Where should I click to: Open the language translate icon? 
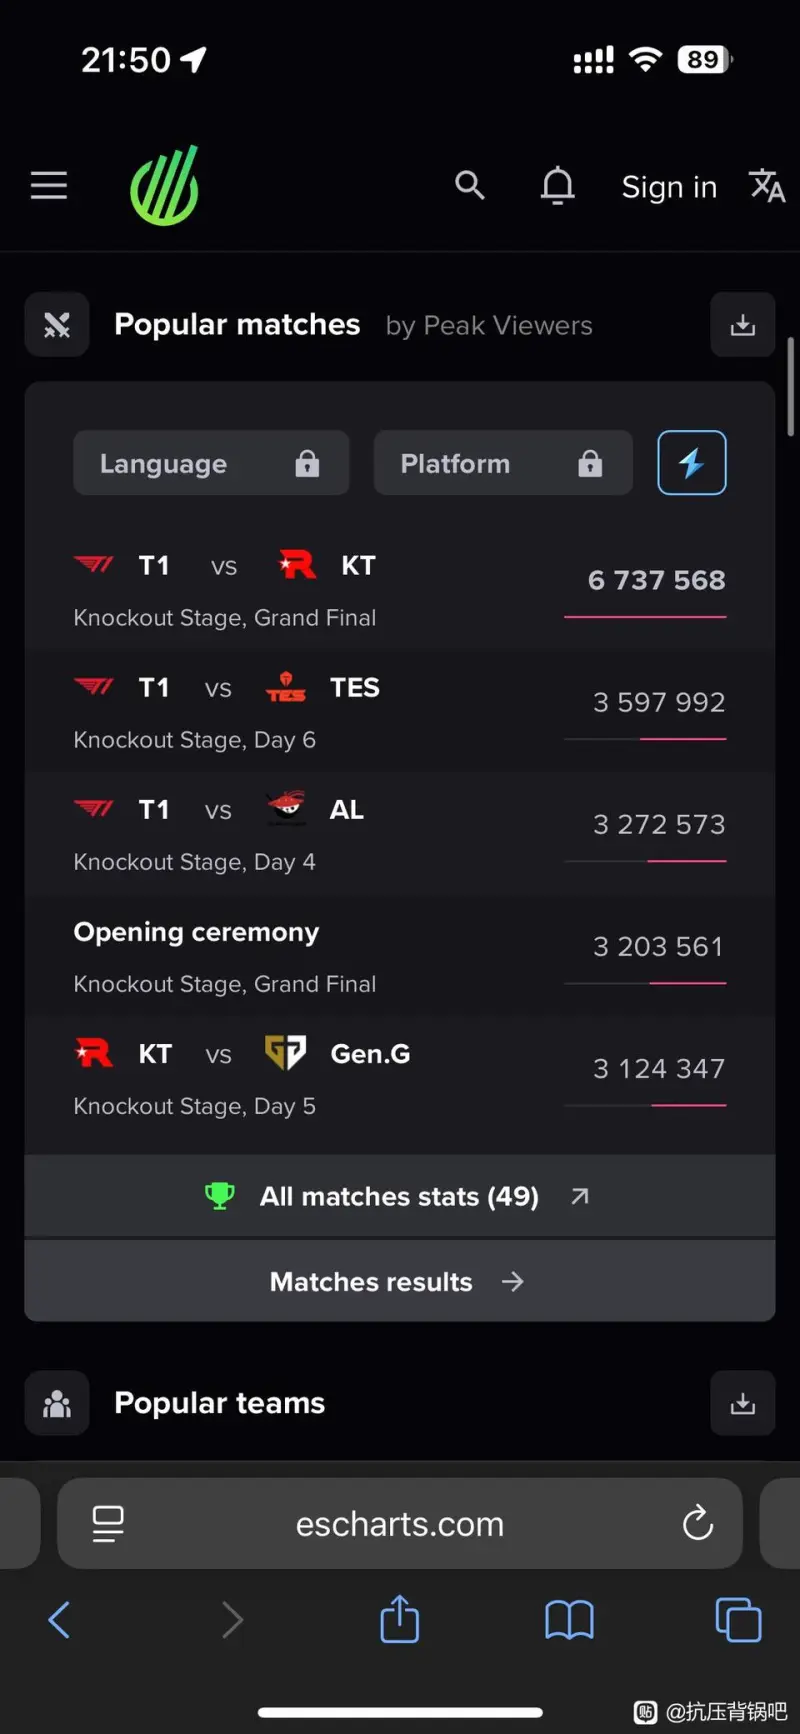(767, 186)
